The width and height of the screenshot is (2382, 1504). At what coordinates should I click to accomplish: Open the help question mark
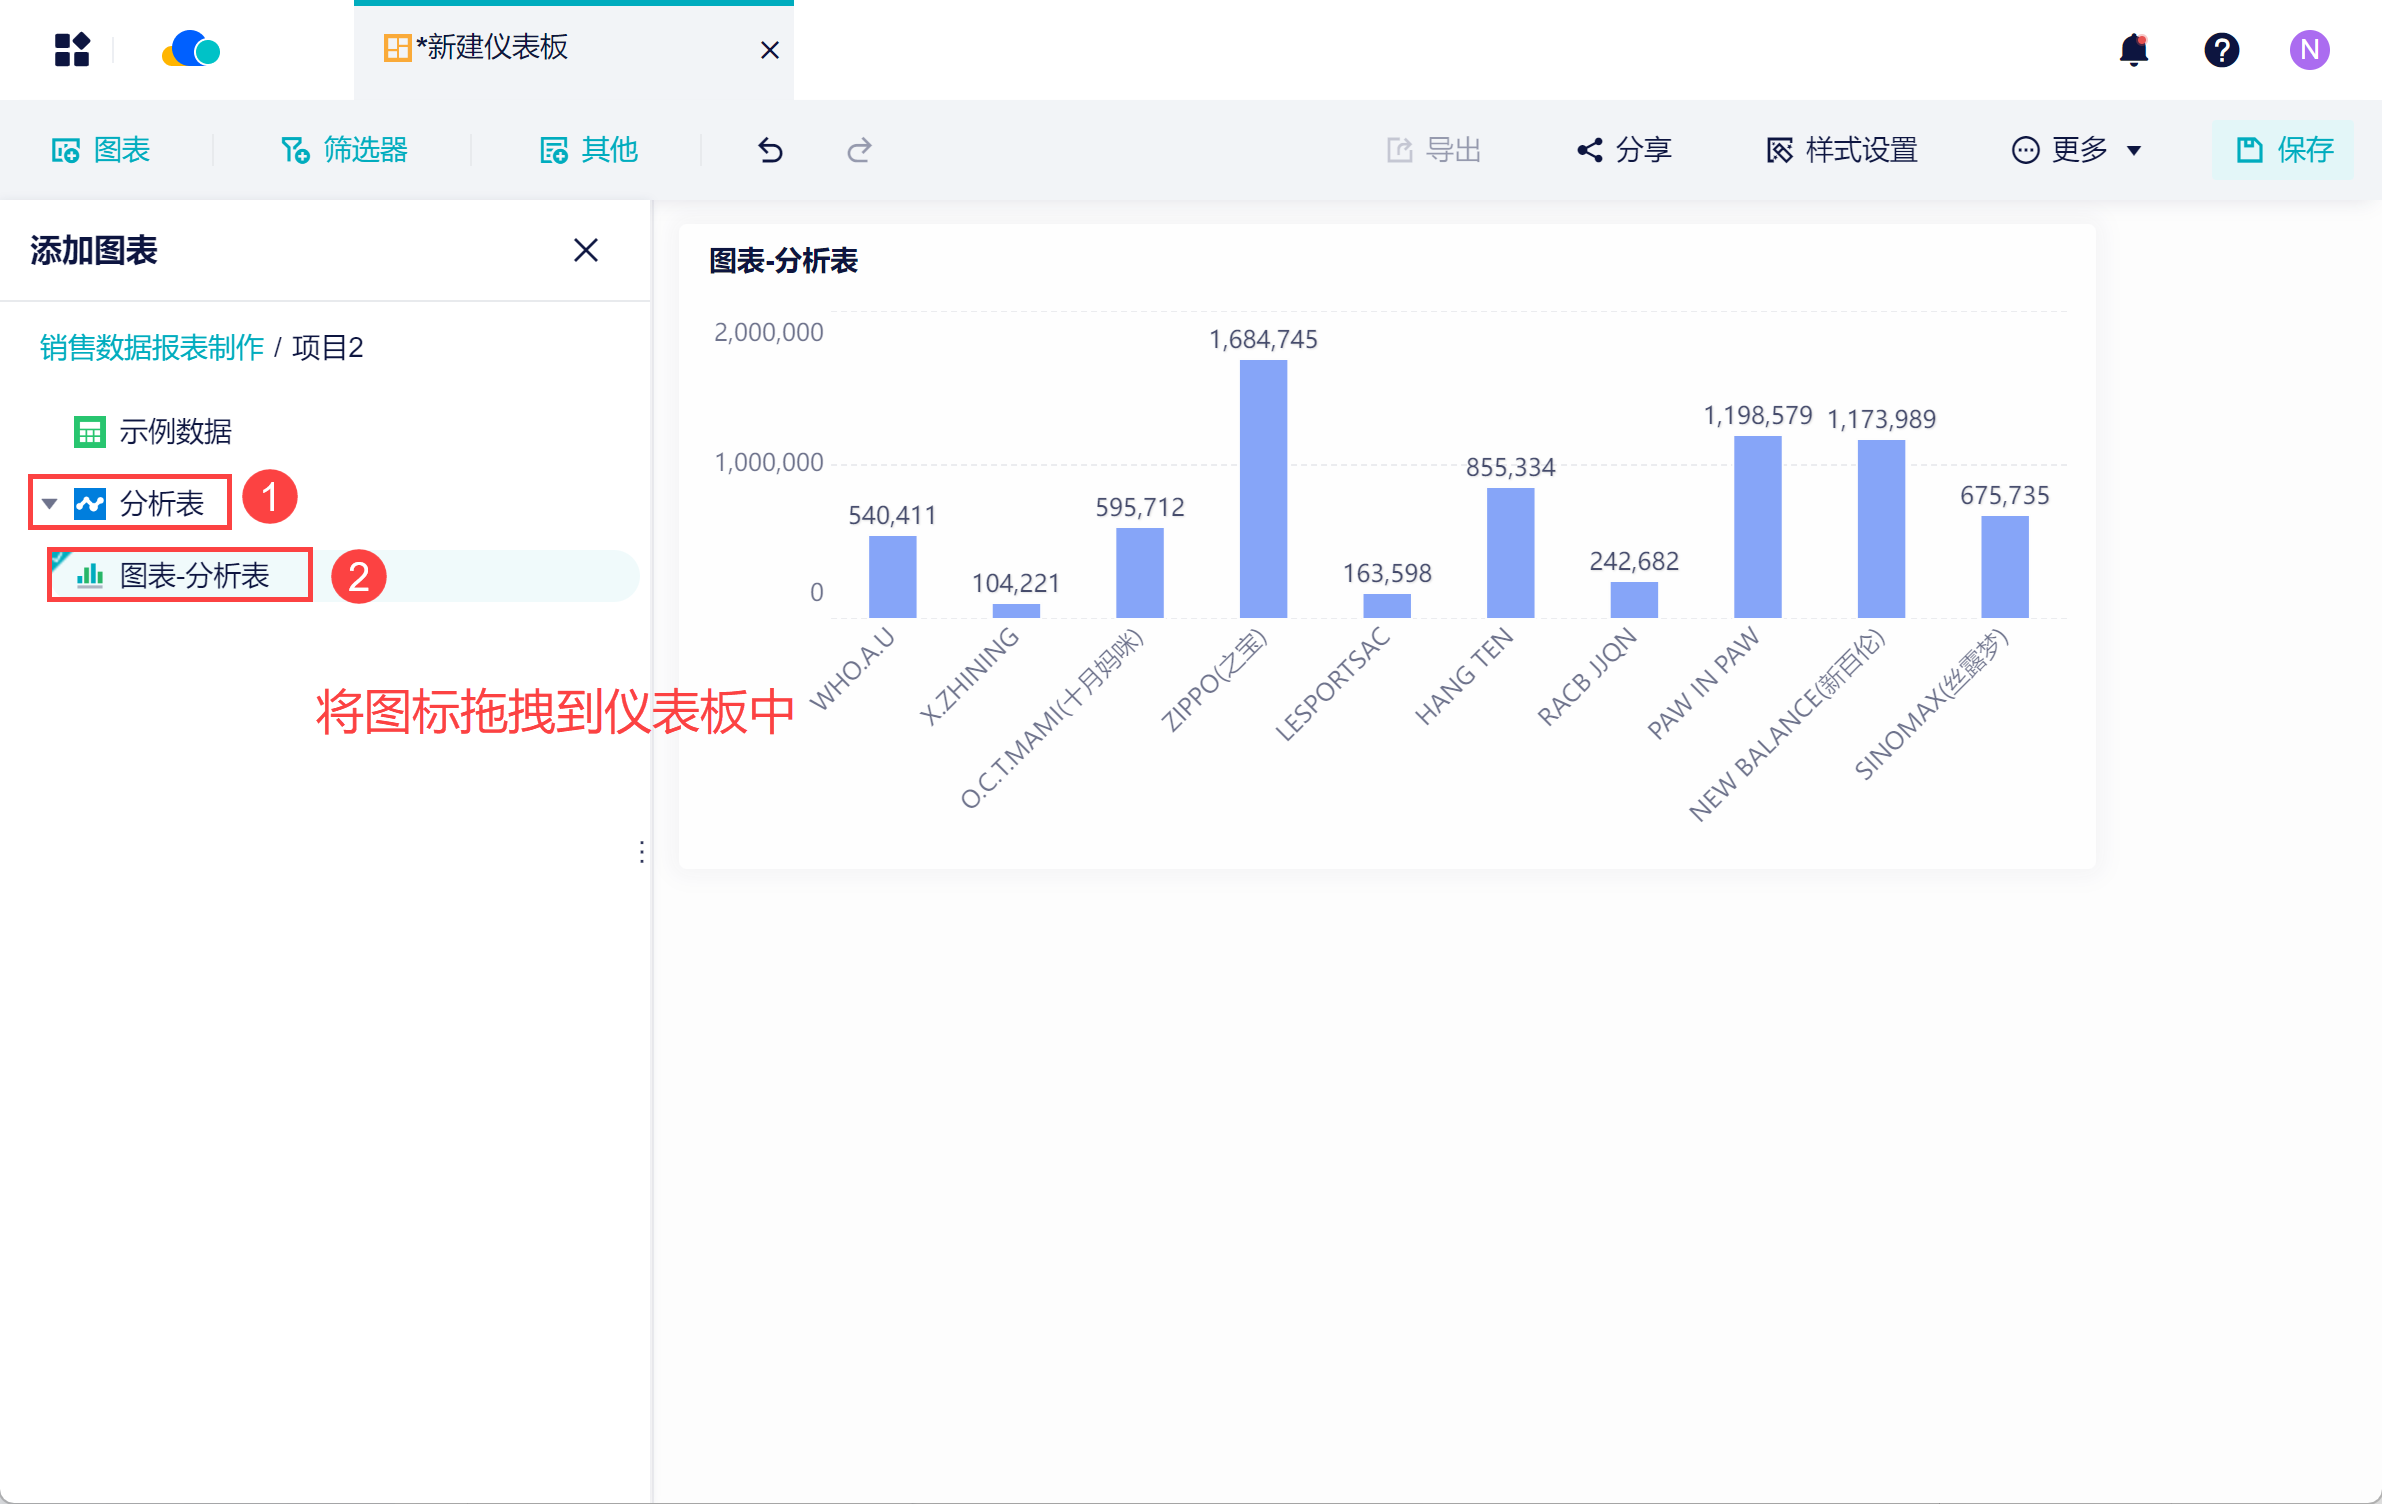[2221, 49]
